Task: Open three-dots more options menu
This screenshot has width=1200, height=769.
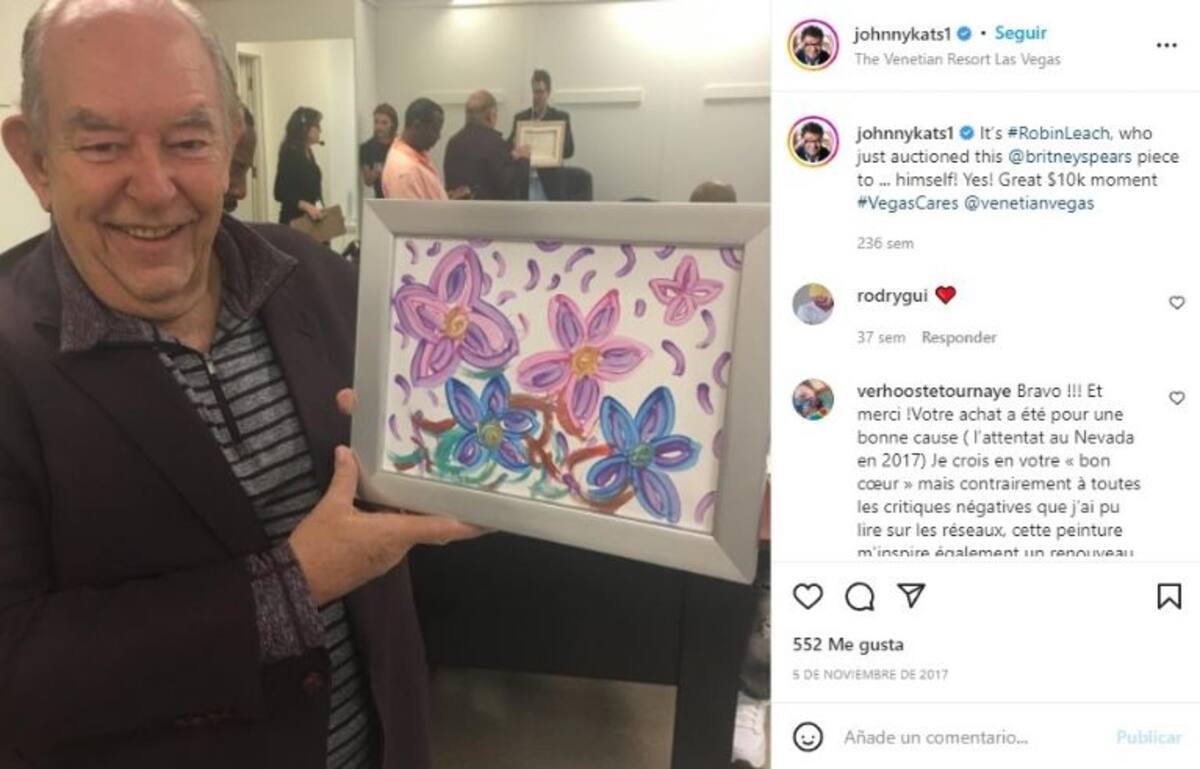Action: (x=1166, y=45)
